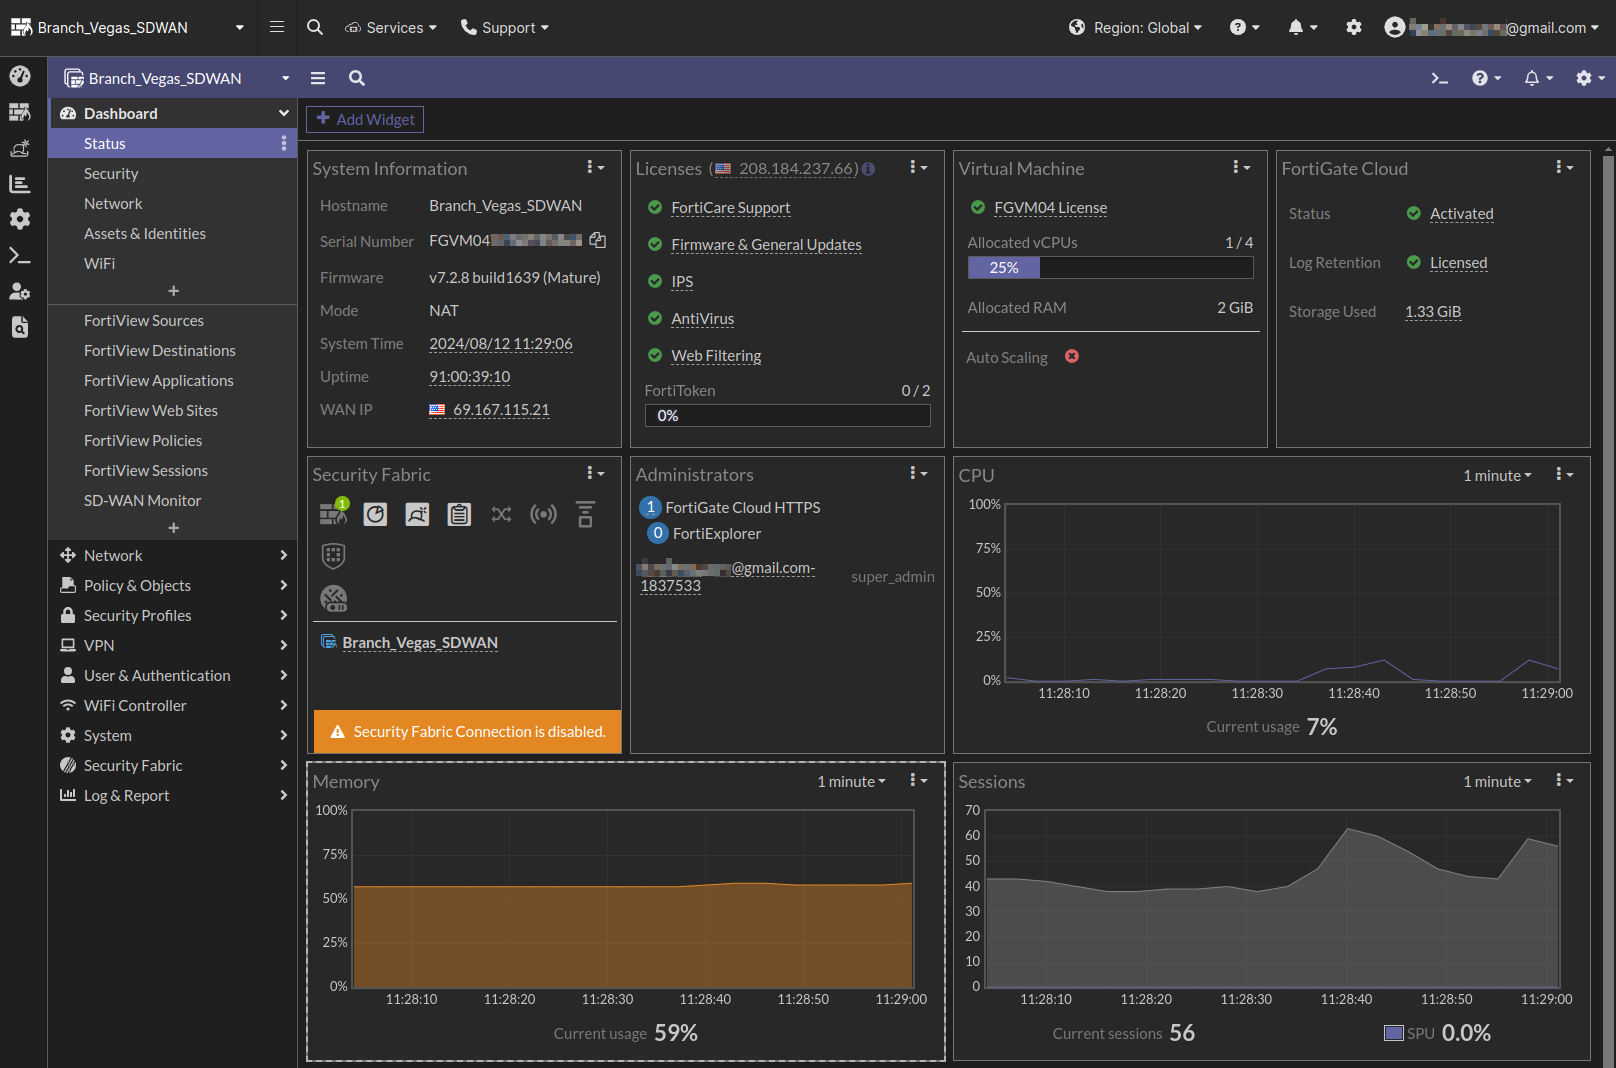Click the Add Widget button
1616x1068 pixels.
click(365, 119)
